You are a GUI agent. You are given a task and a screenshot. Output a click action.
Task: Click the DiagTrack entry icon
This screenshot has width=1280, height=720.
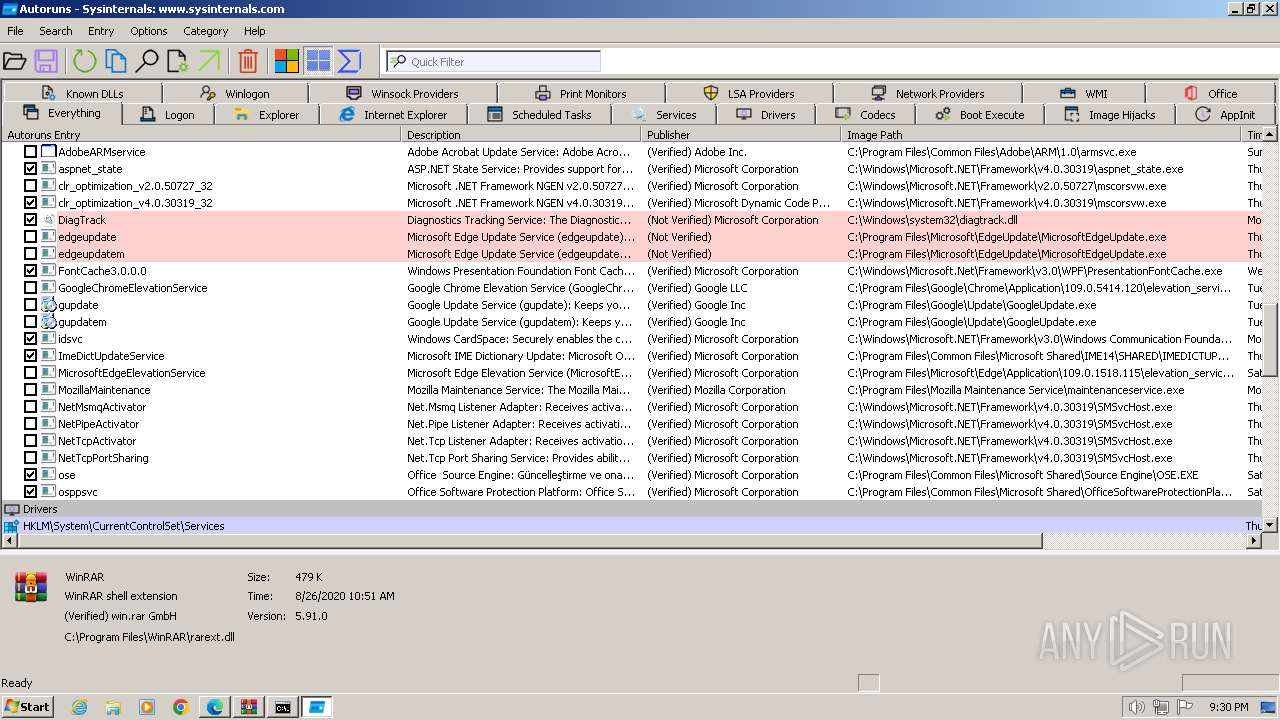tap(48, 220)
